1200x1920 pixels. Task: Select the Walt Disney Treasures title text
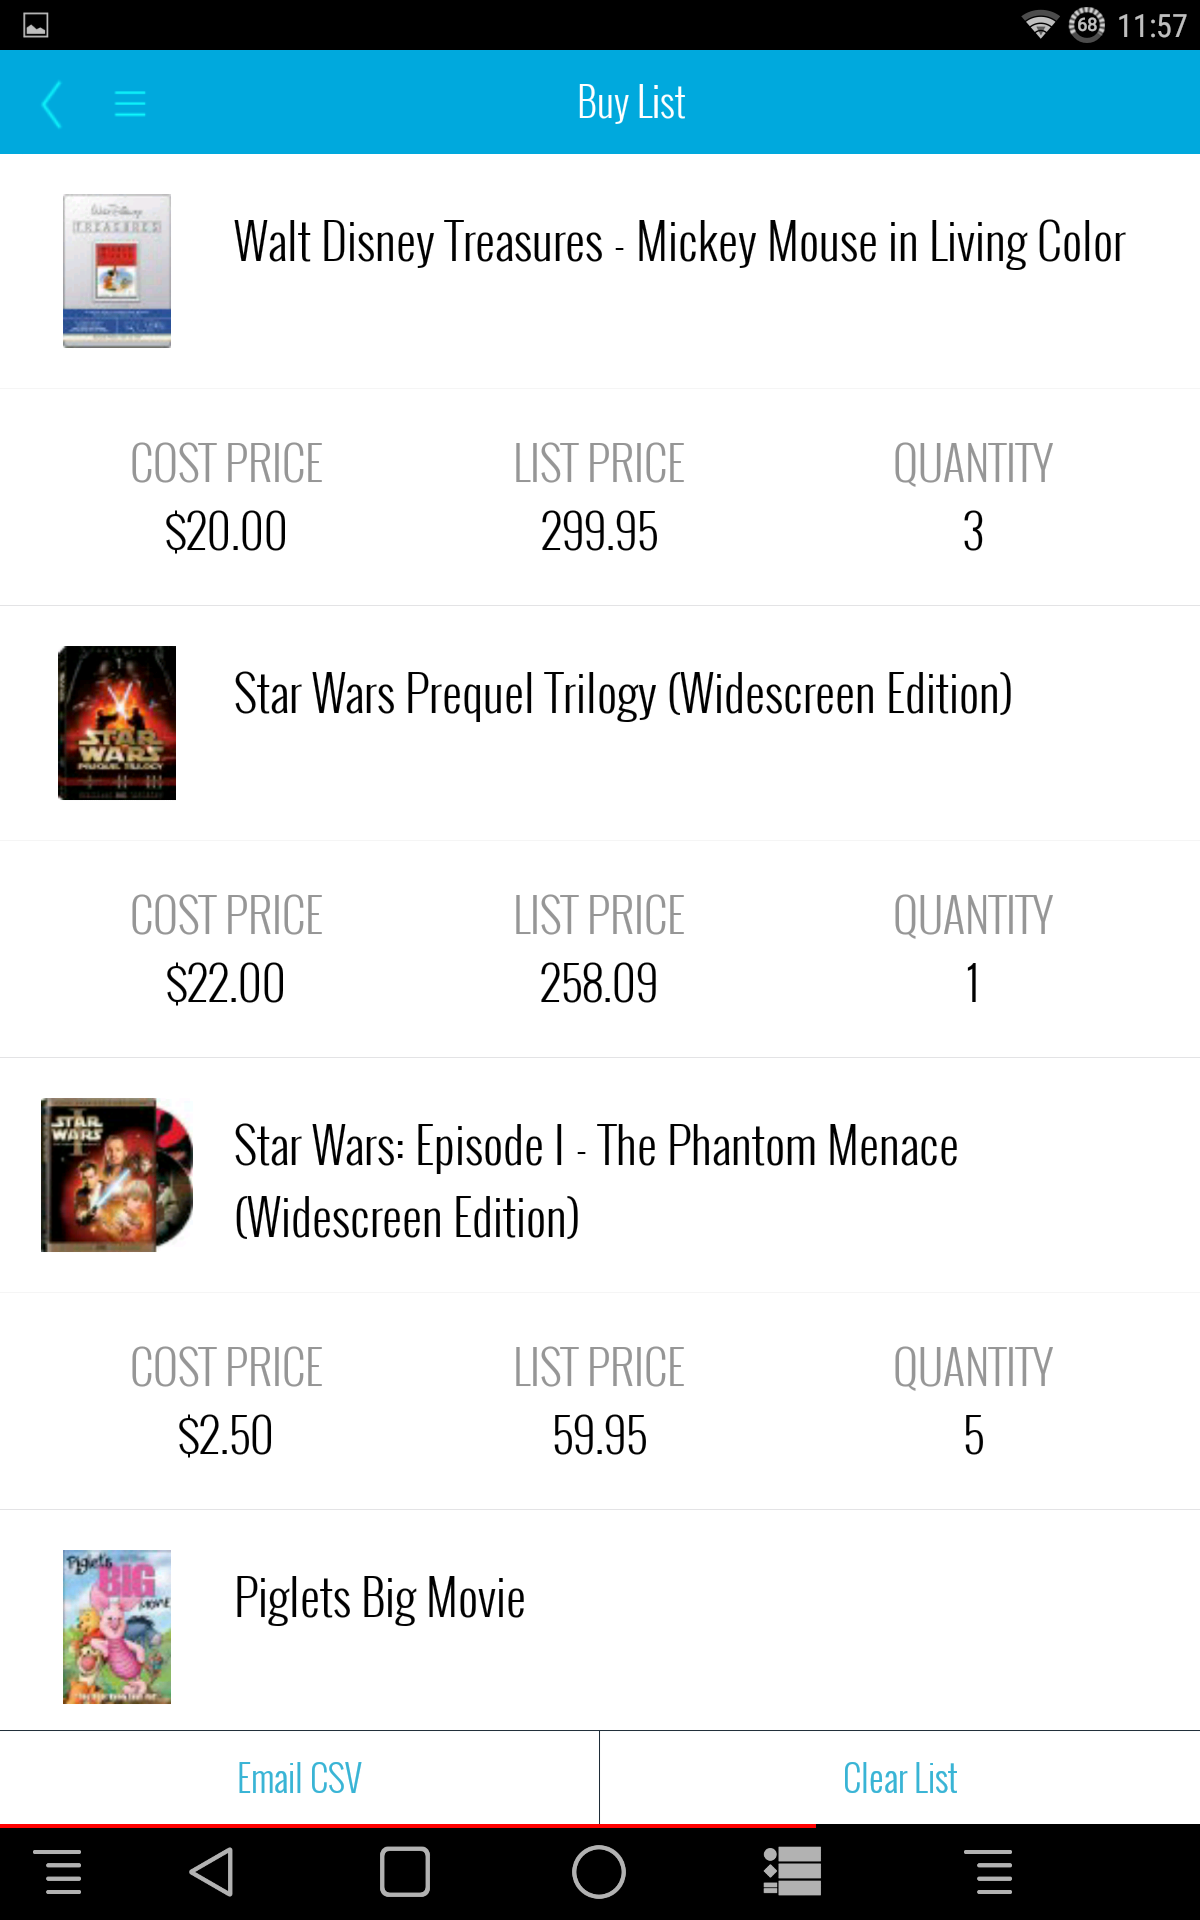pyautogui.click(x=680, y=243)
